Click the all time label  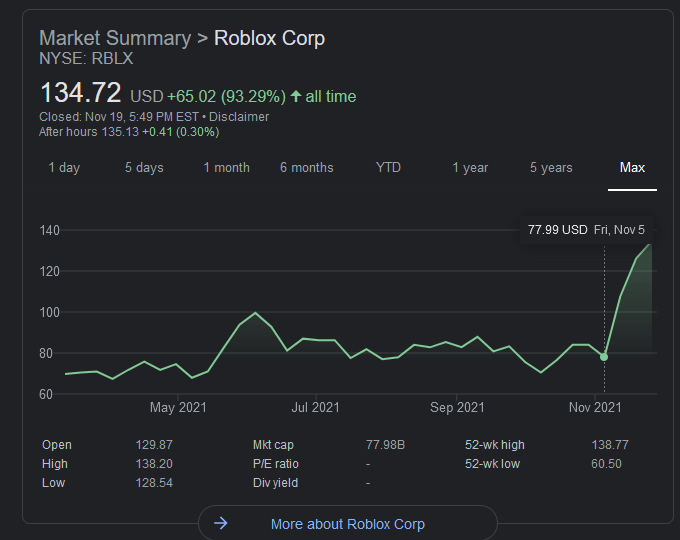click(330, 96)
